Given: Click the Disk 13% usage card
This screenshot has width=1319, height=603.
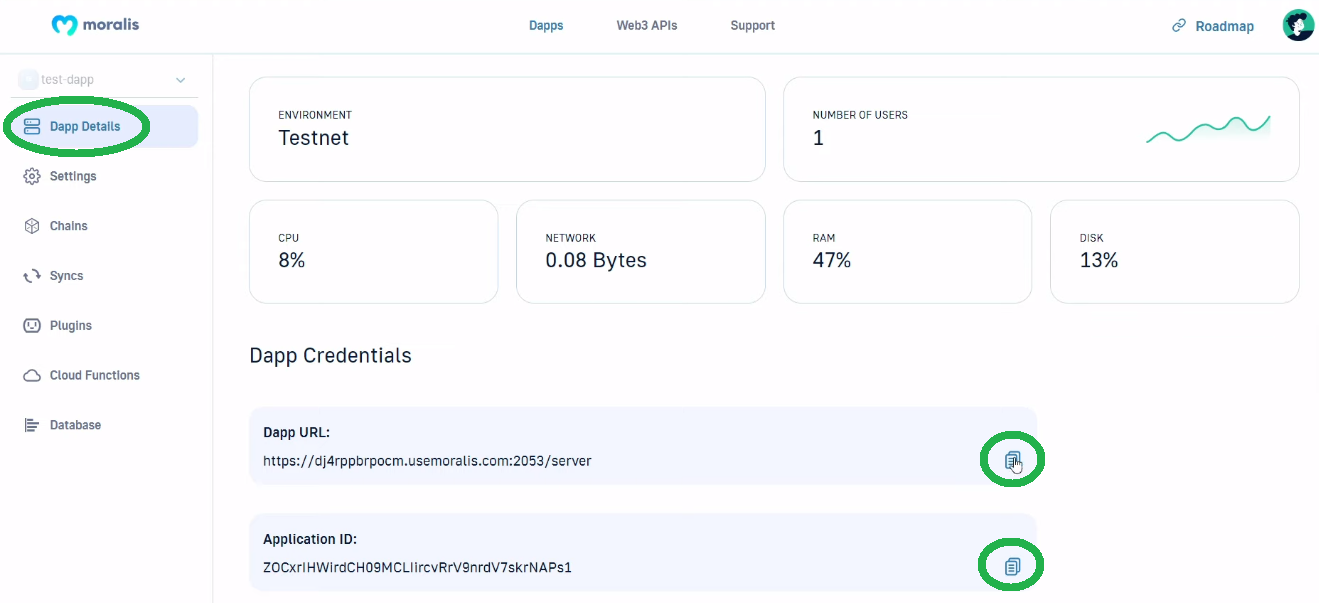Looking at the screenshot, I should pyautogui.click(x=1174, y=251).
